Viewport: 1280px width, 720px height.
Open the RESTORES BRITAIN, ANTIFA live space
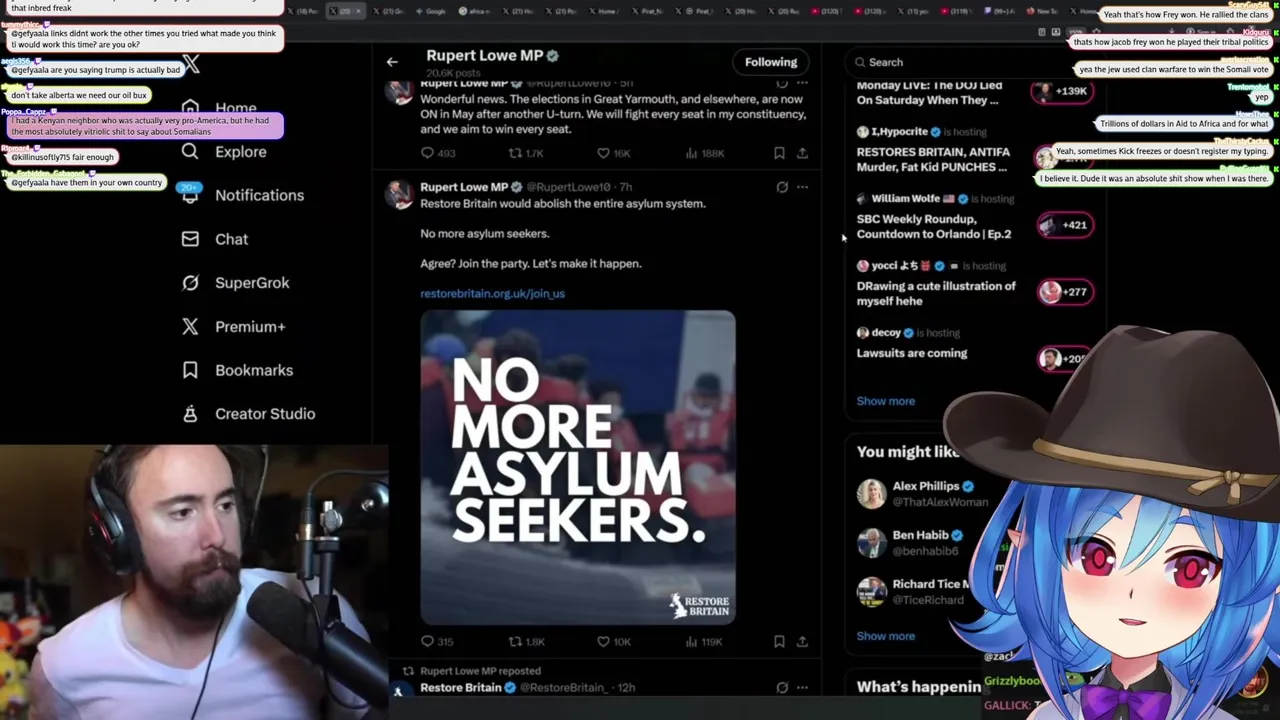[933, 159]
